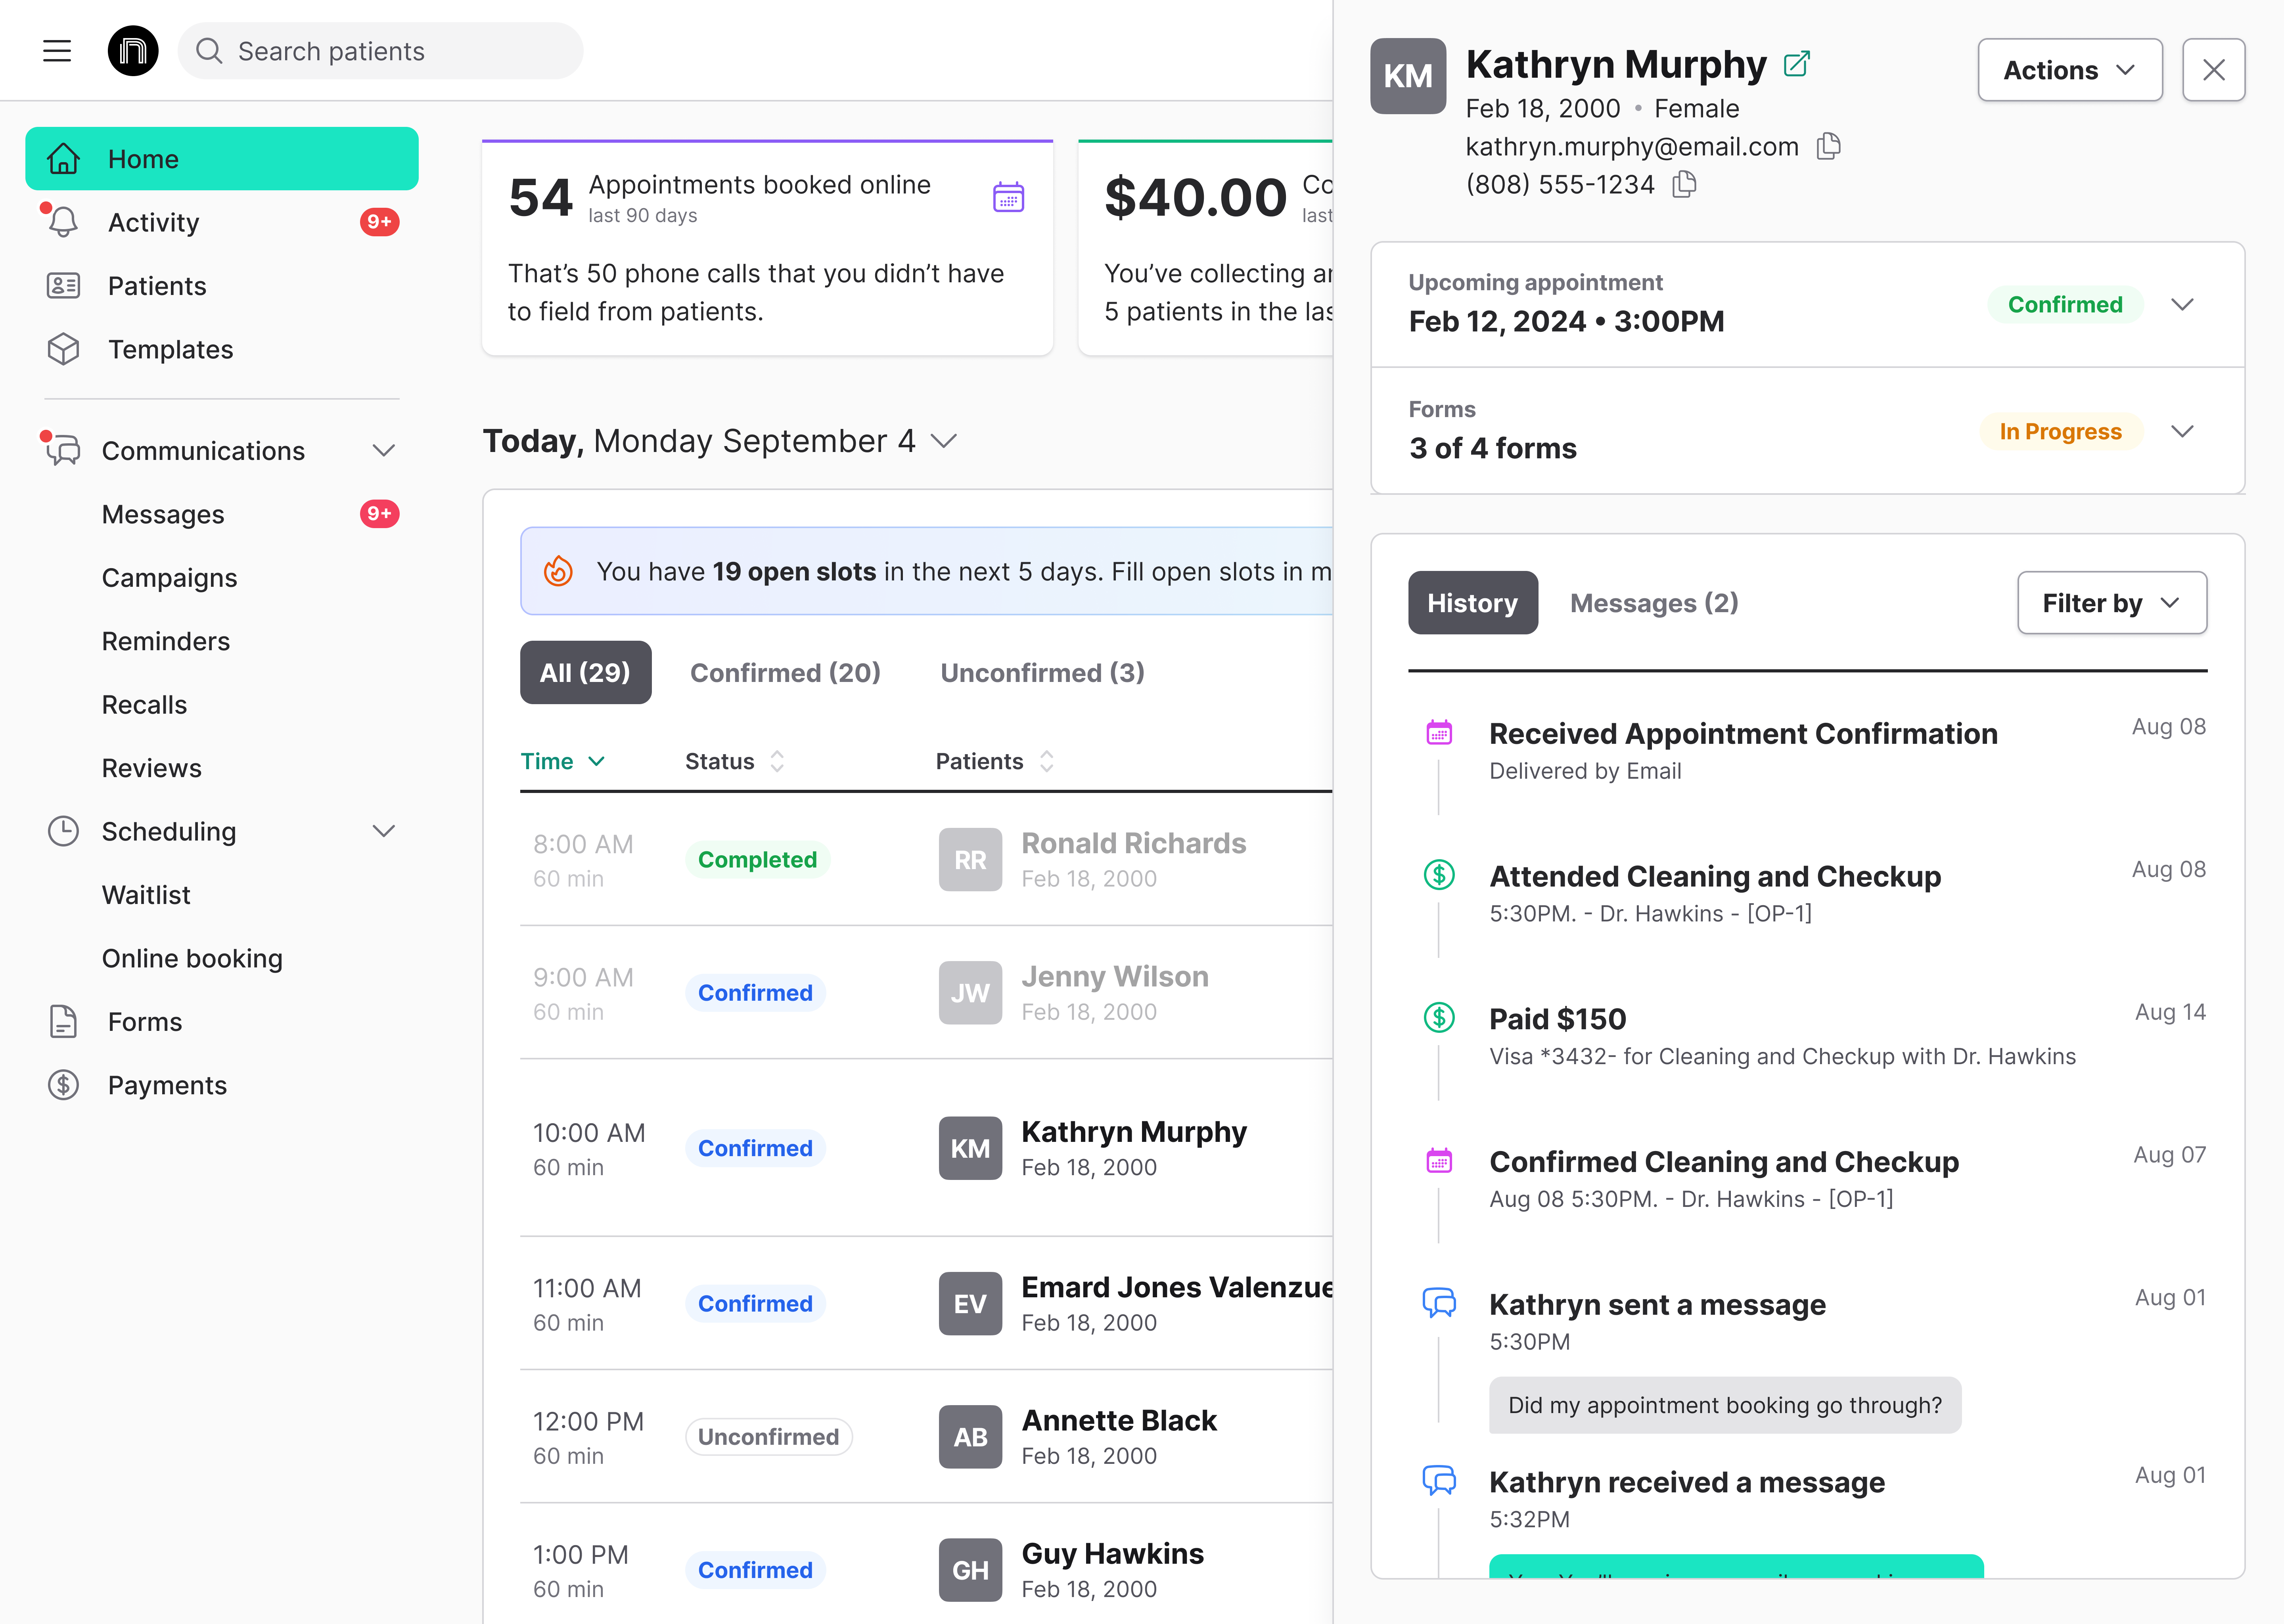Click chat icon beside Kathryn sent a message
2284x1624 pixels.
1439,1303
